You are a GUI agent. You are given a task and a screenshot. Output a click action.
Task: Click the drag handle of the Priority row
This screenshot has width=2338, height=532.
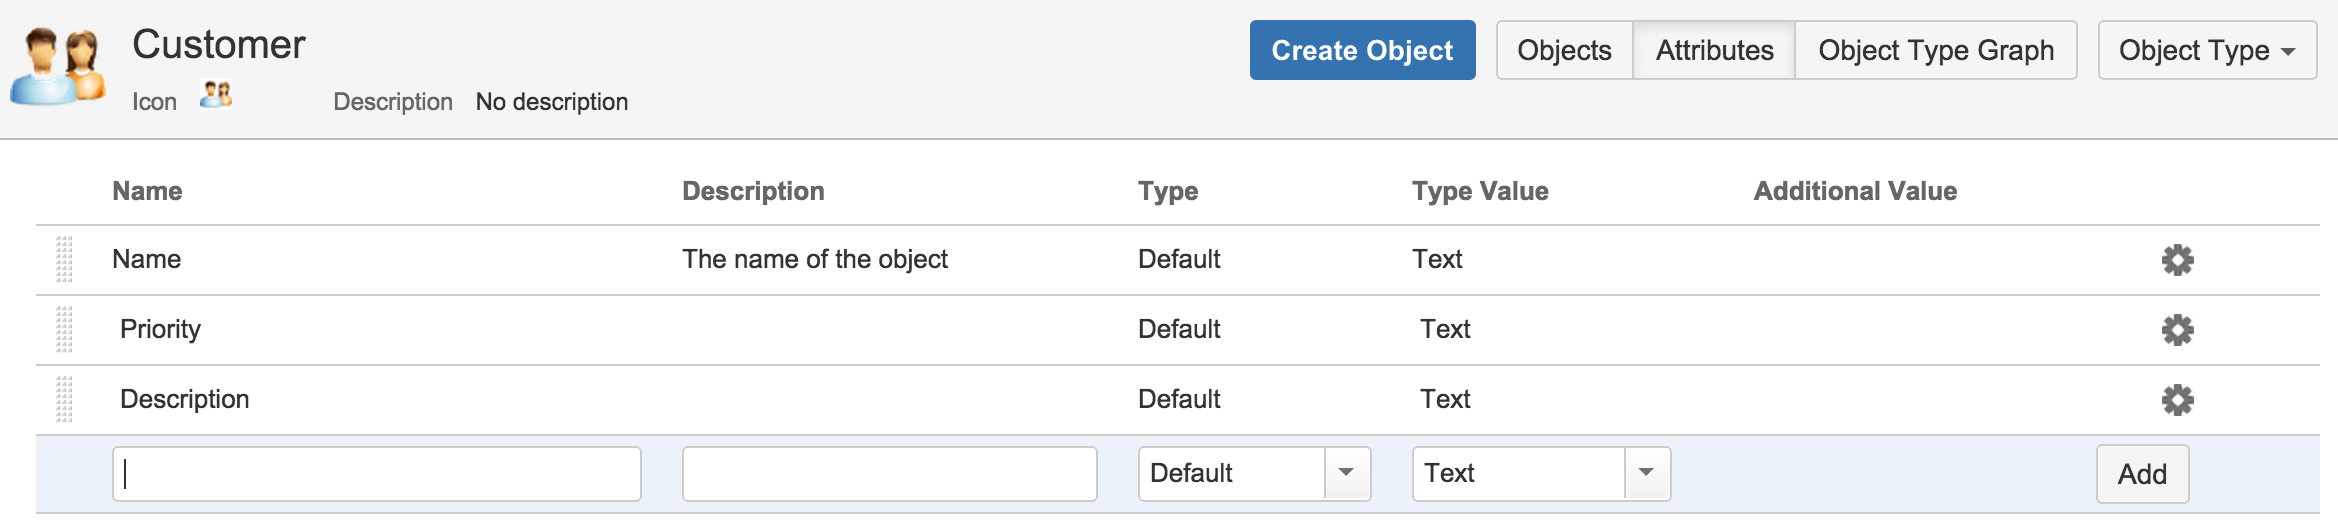[64, 330]
